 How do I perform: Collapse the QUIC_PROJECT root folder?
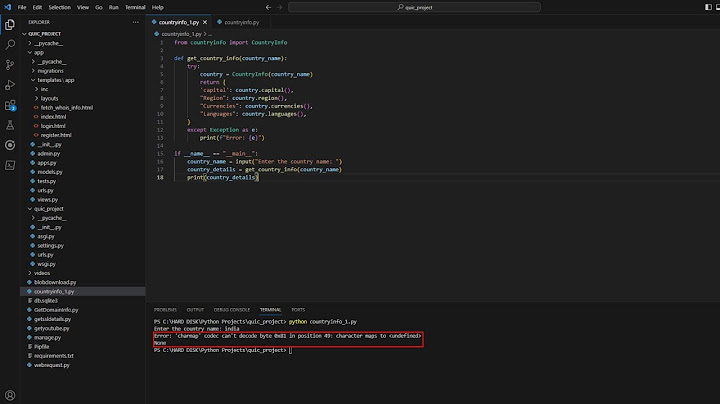[24, 33]
